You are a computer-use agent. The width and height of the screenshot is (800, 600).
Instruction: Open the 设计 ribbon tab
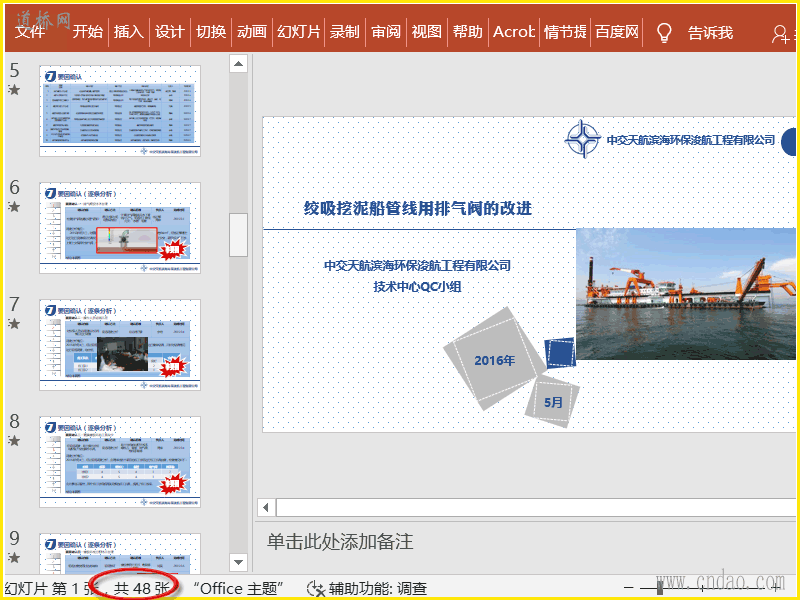[x=169, y=32]
